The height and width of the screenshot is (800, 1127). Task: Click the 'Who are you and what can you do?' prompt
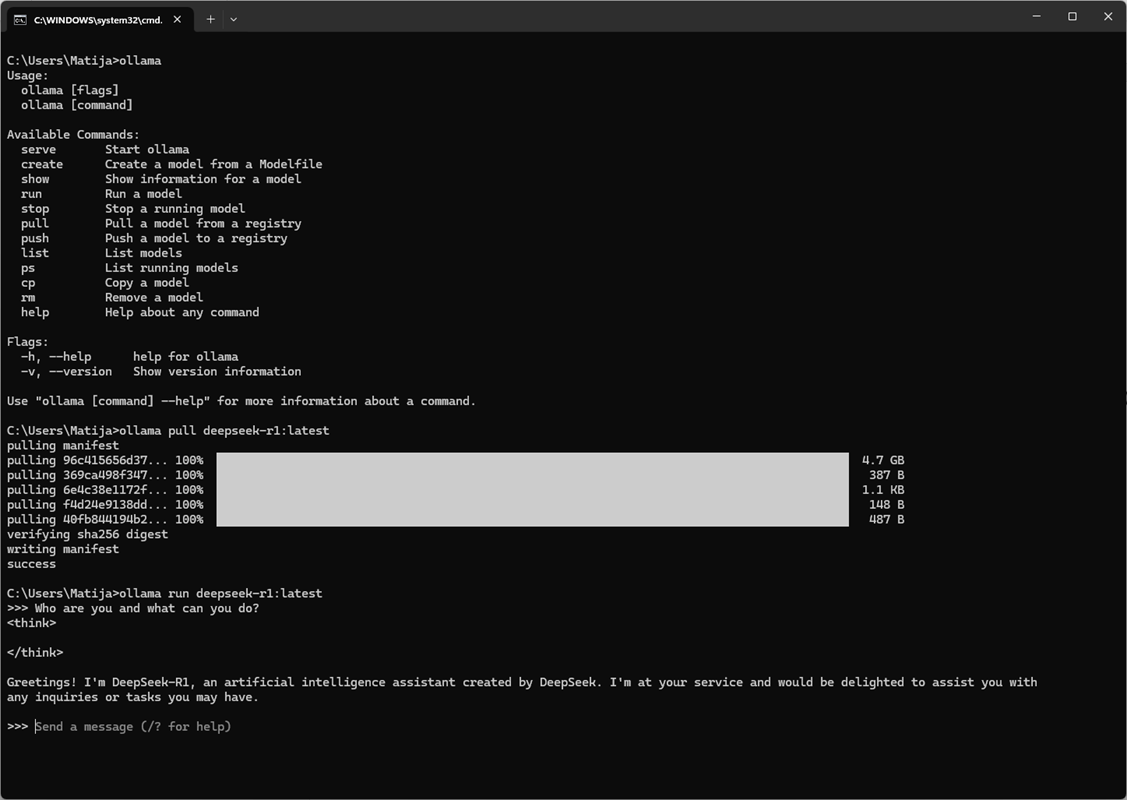point(147,609)
